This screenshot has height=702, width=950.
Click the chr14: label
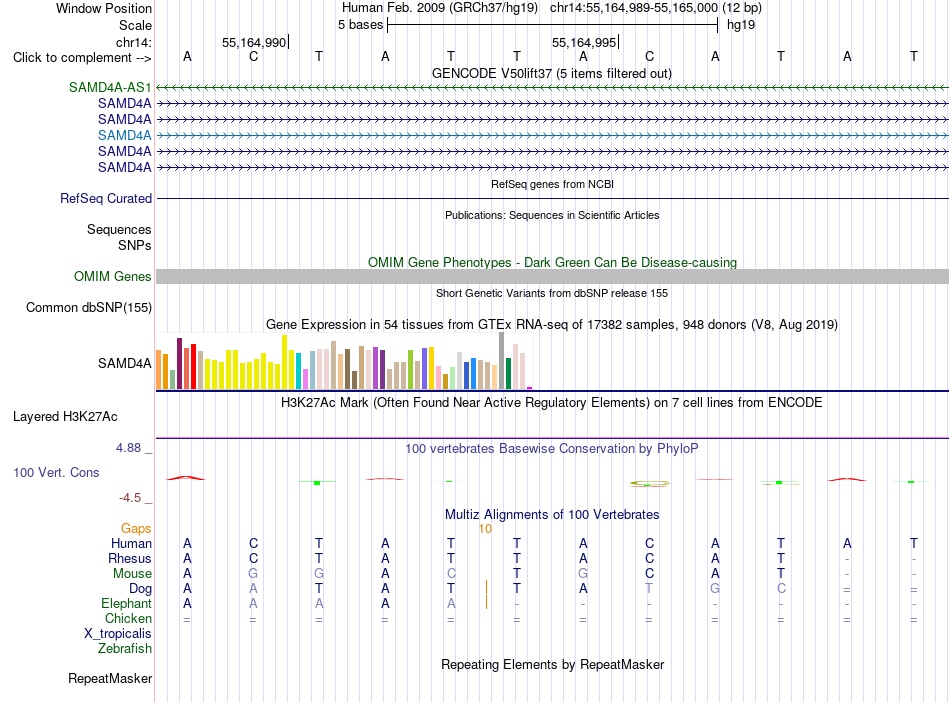point(133,42)
